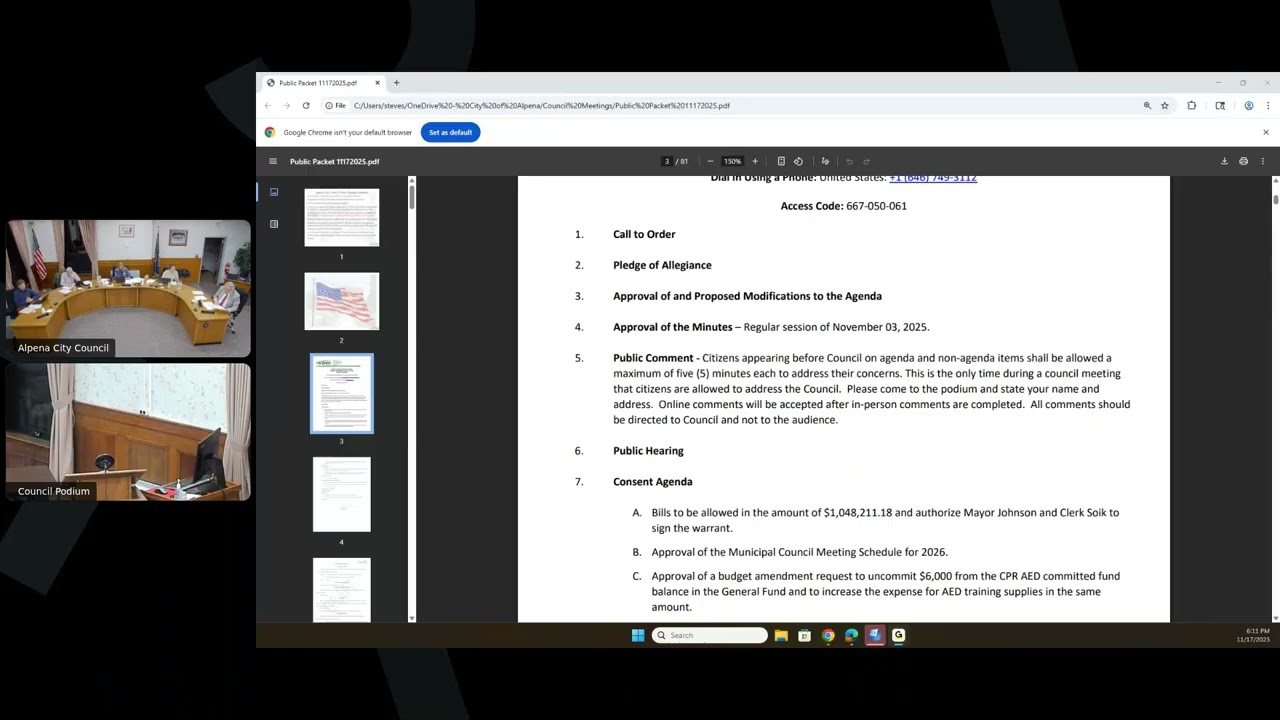
Task: Click the 'Public Comment -' agenda item
Action: [656, 358]
